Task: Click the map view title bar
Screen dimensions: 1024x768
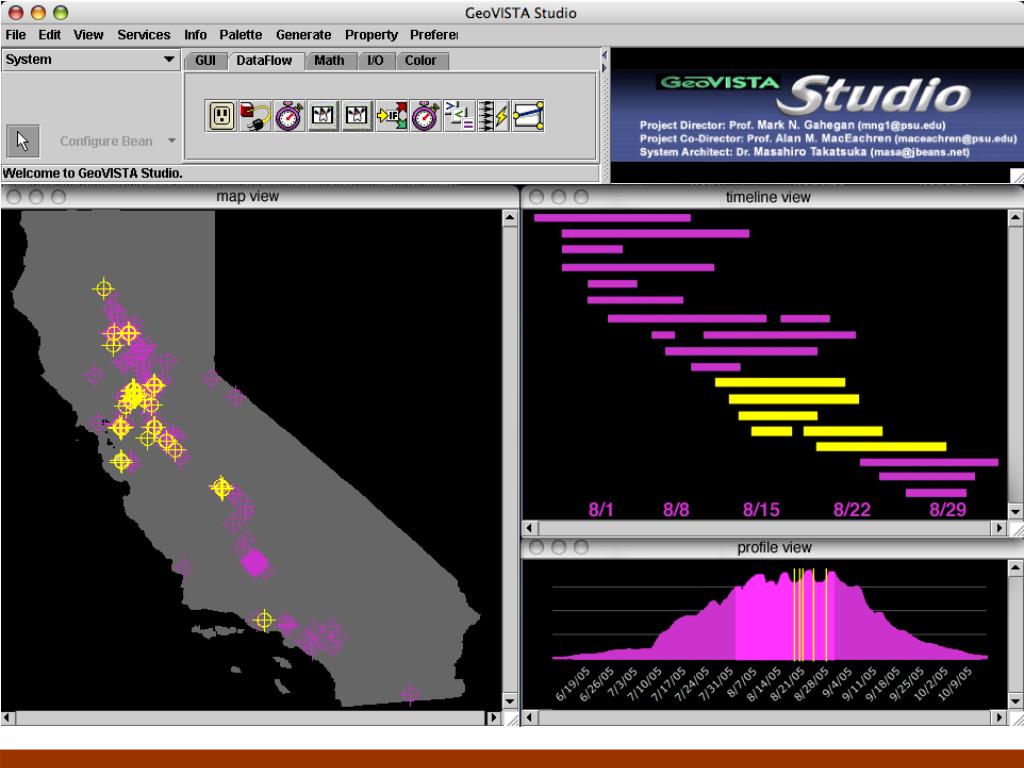Action: coord(260,197)
